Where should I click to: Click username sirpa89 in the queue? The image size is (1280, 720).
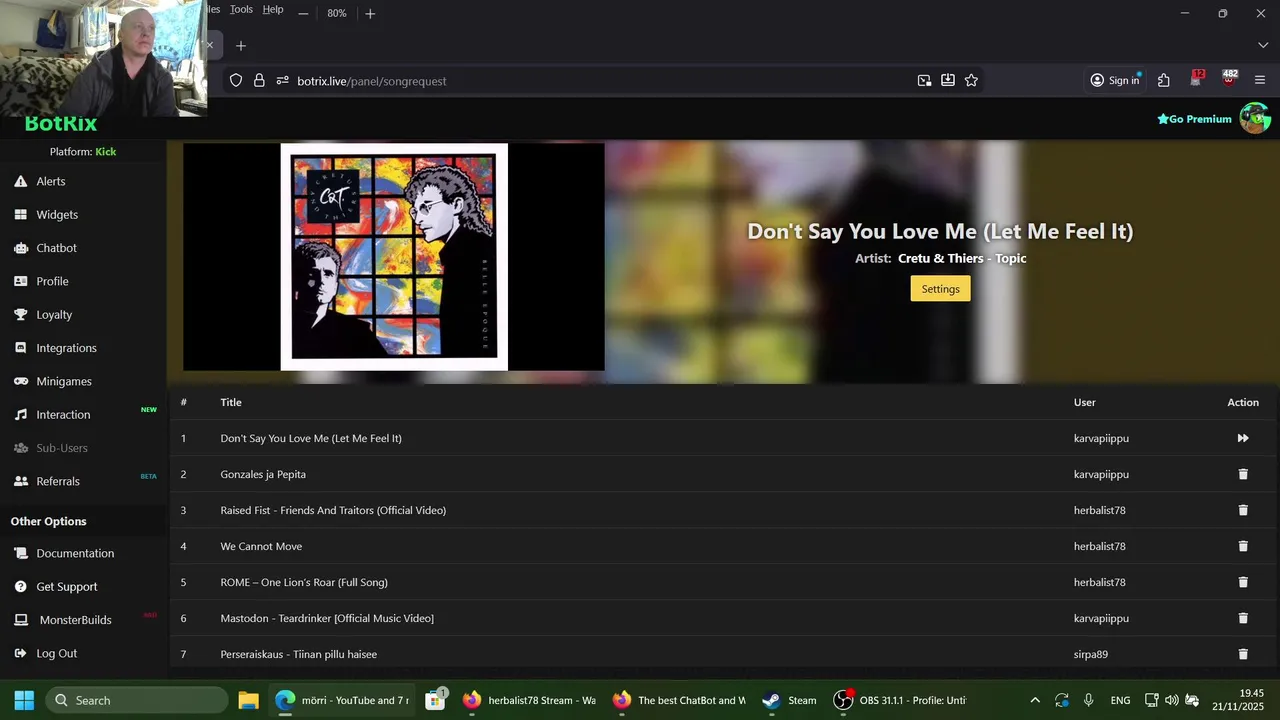tap(1091, 654)
